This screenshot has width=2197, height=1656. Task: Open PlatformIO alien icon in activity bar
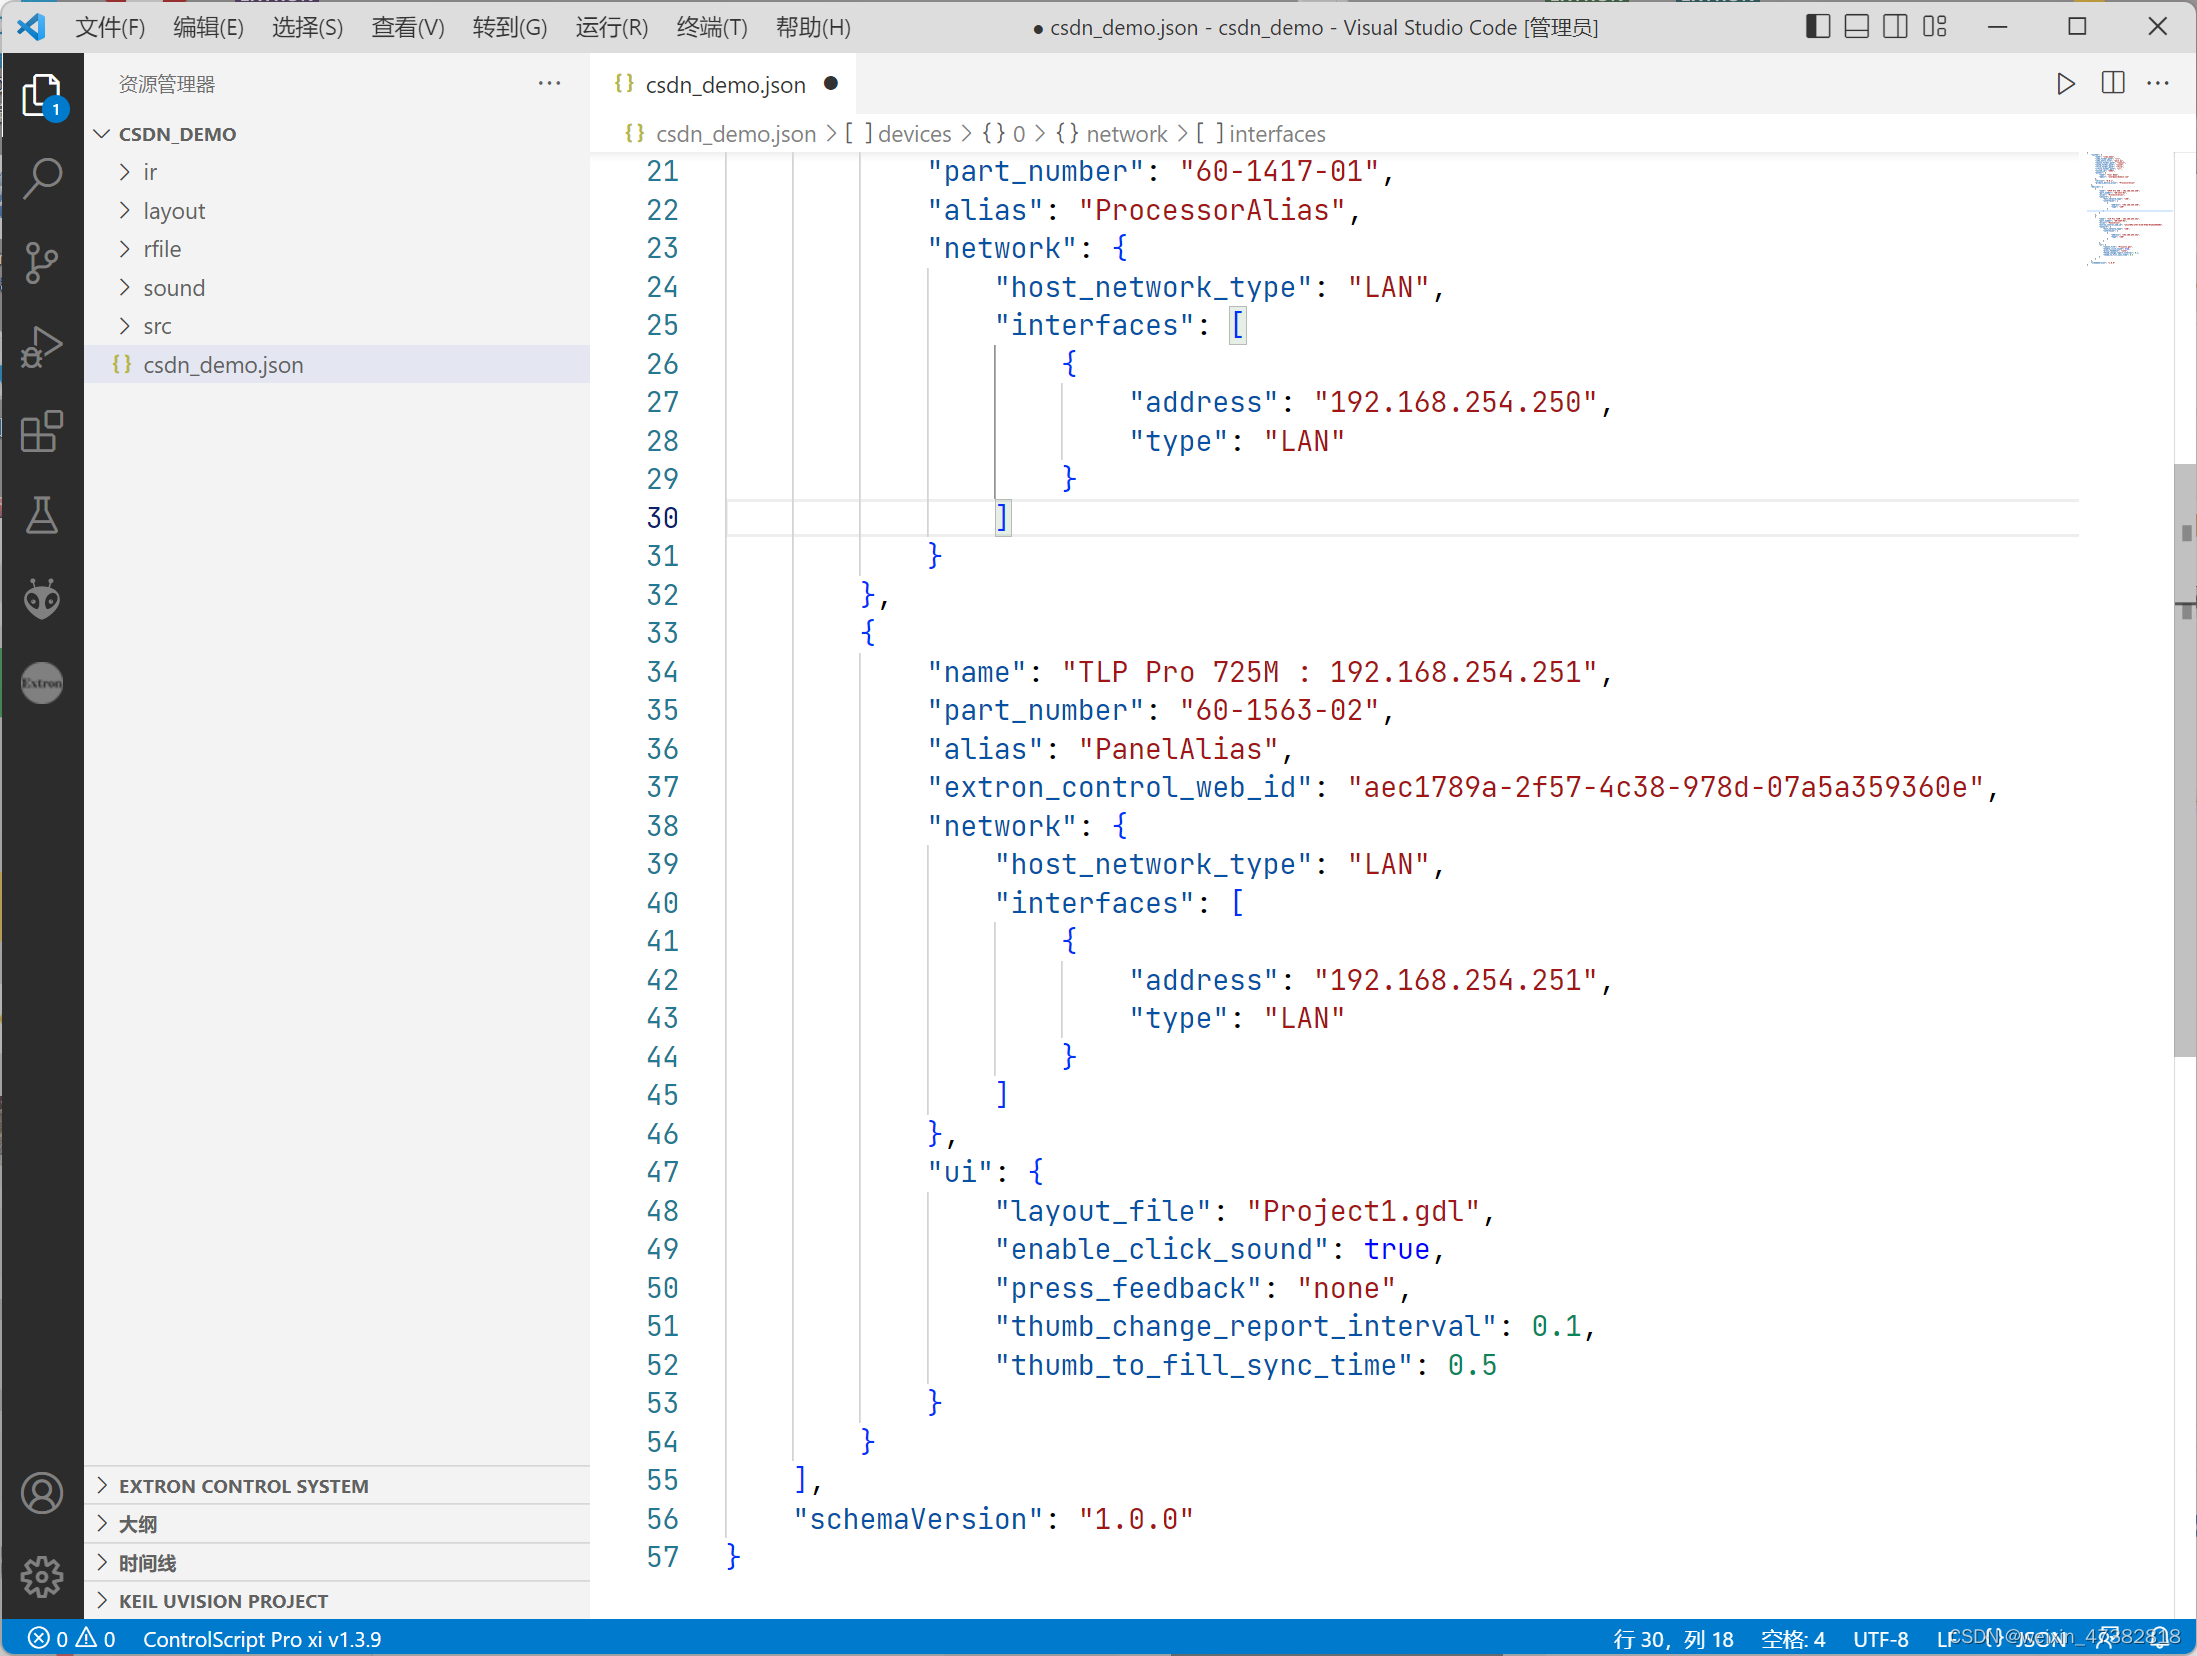[42, 599]
